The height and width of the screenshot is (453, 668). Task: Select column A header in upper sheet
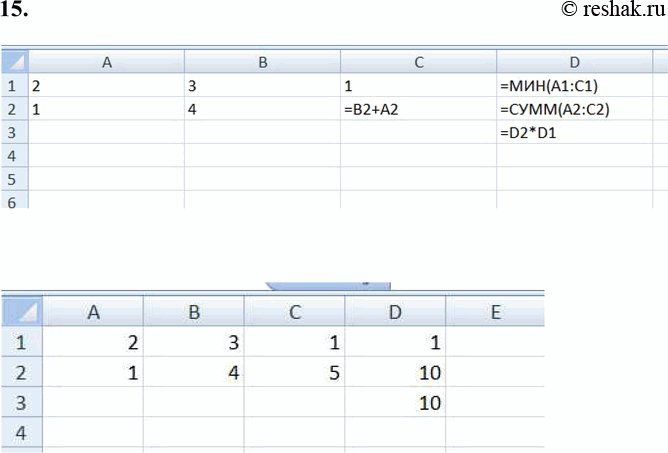pos(107,62)
